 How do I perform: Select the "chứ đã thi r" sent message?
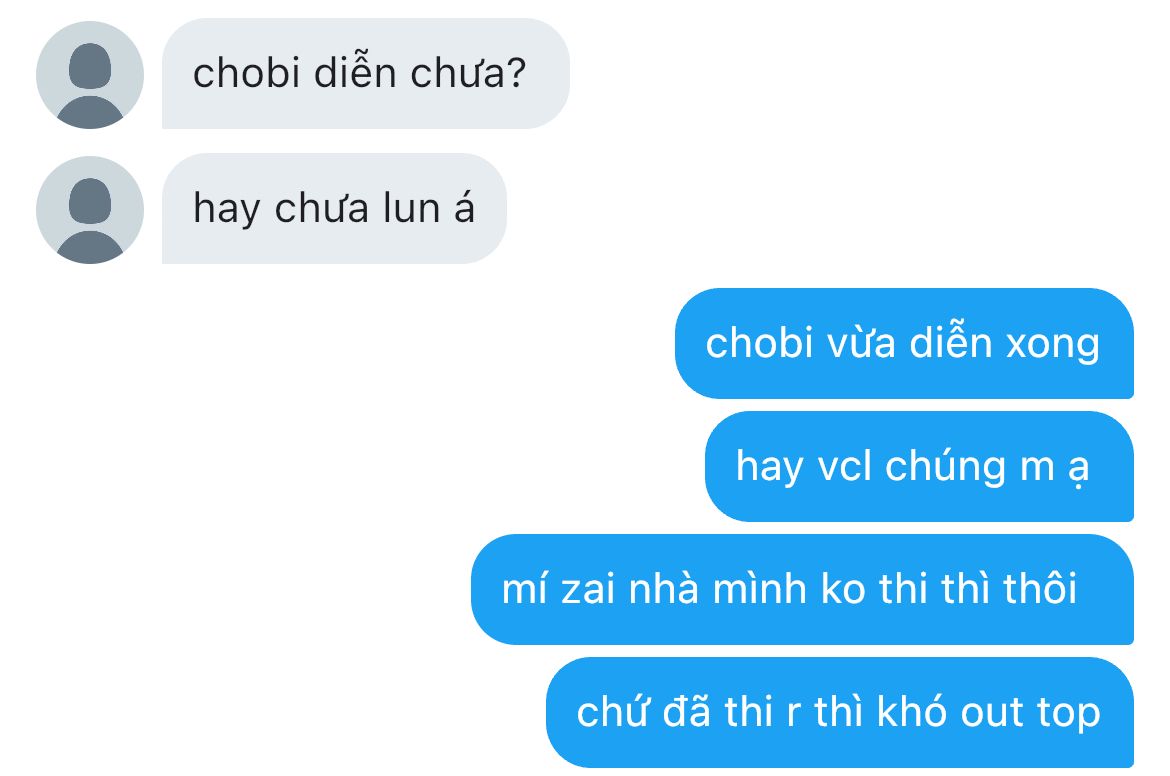[x=840, y=713]
